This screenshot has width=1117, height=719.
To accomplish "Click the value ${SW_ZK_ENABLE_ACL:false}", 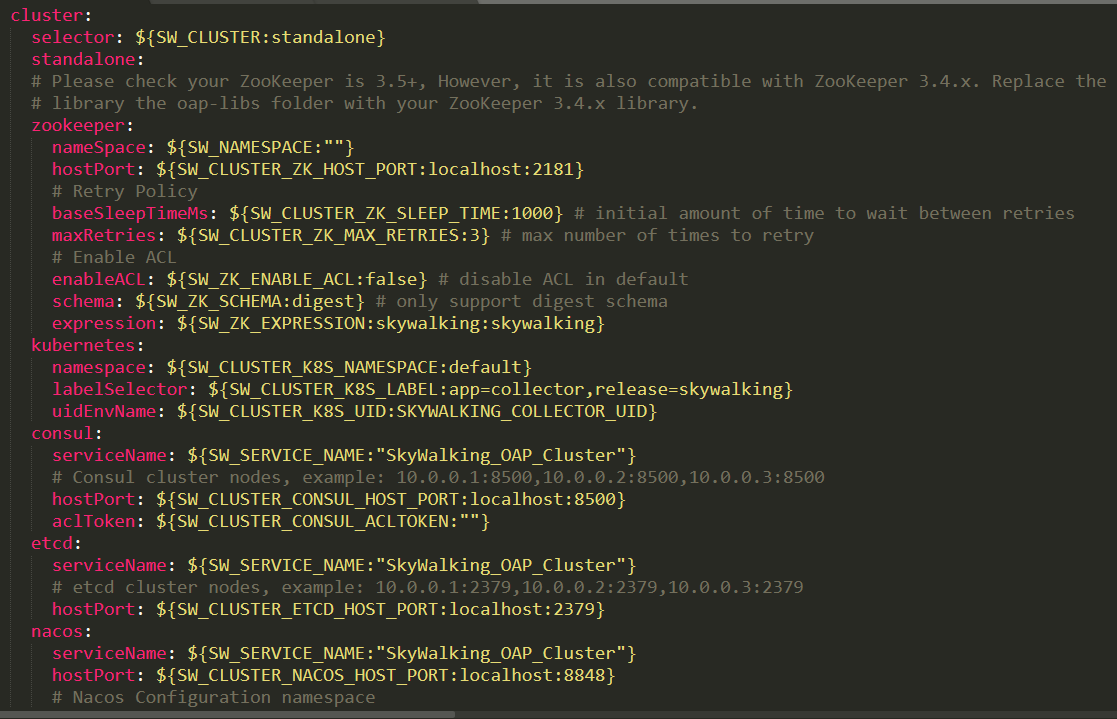I will [x=297, y=279].
